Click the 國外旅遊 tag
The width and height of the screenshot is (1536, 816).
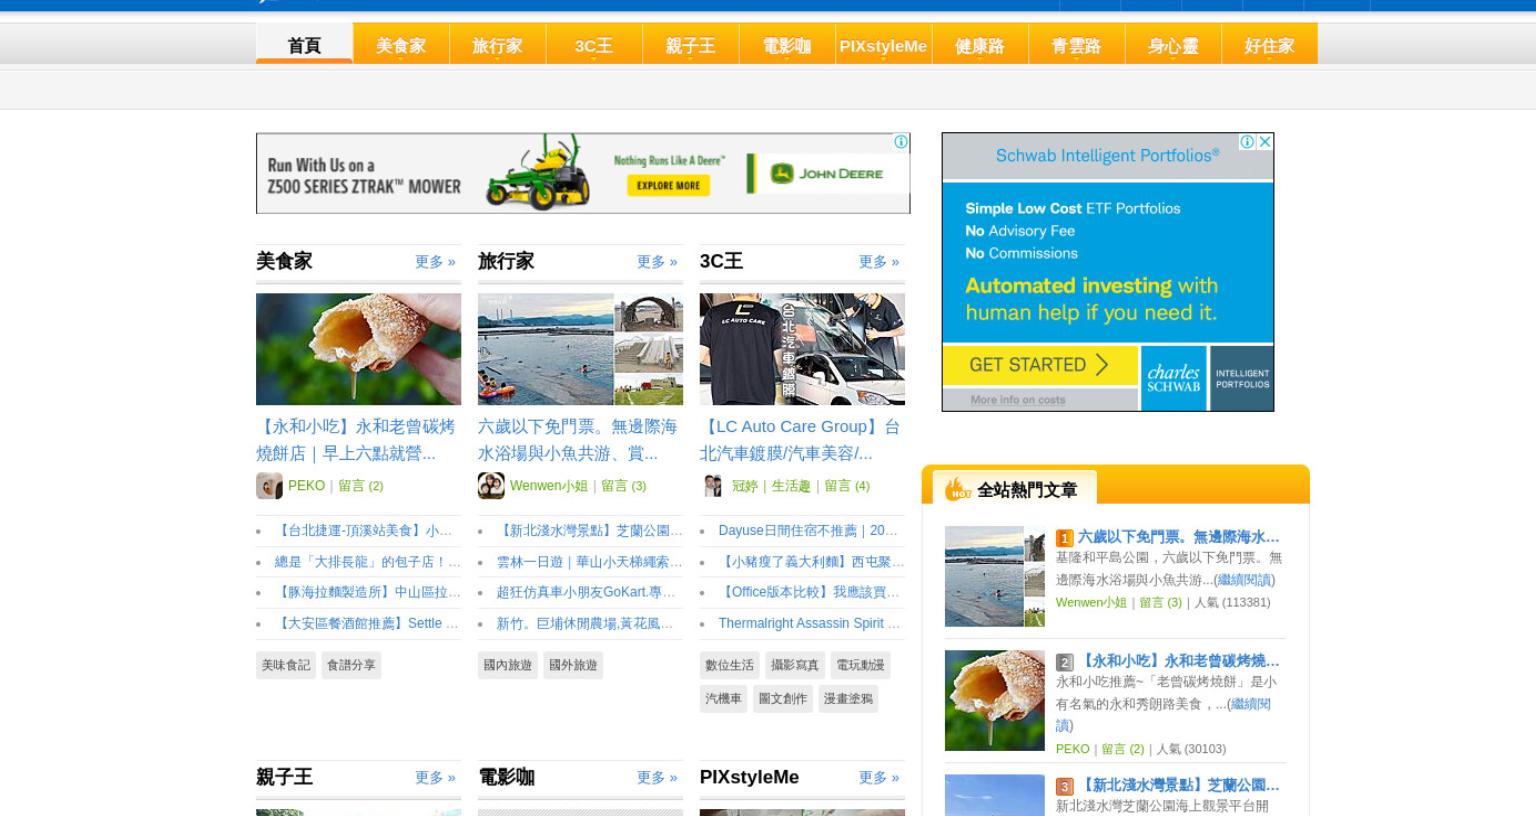[x=573, y=665]
